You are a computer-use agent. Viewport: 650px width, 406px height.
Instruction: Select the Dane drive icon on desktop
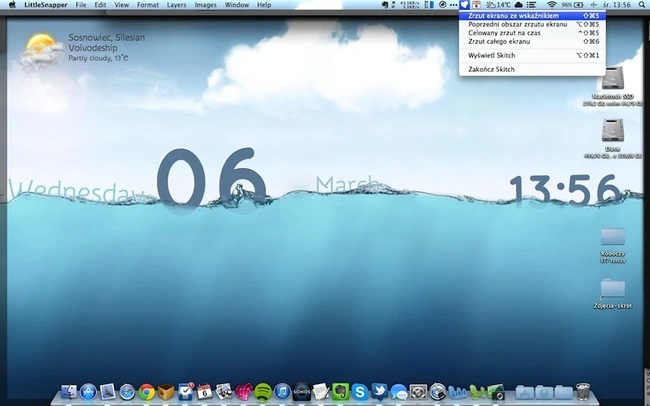click(x=613, y=131)
